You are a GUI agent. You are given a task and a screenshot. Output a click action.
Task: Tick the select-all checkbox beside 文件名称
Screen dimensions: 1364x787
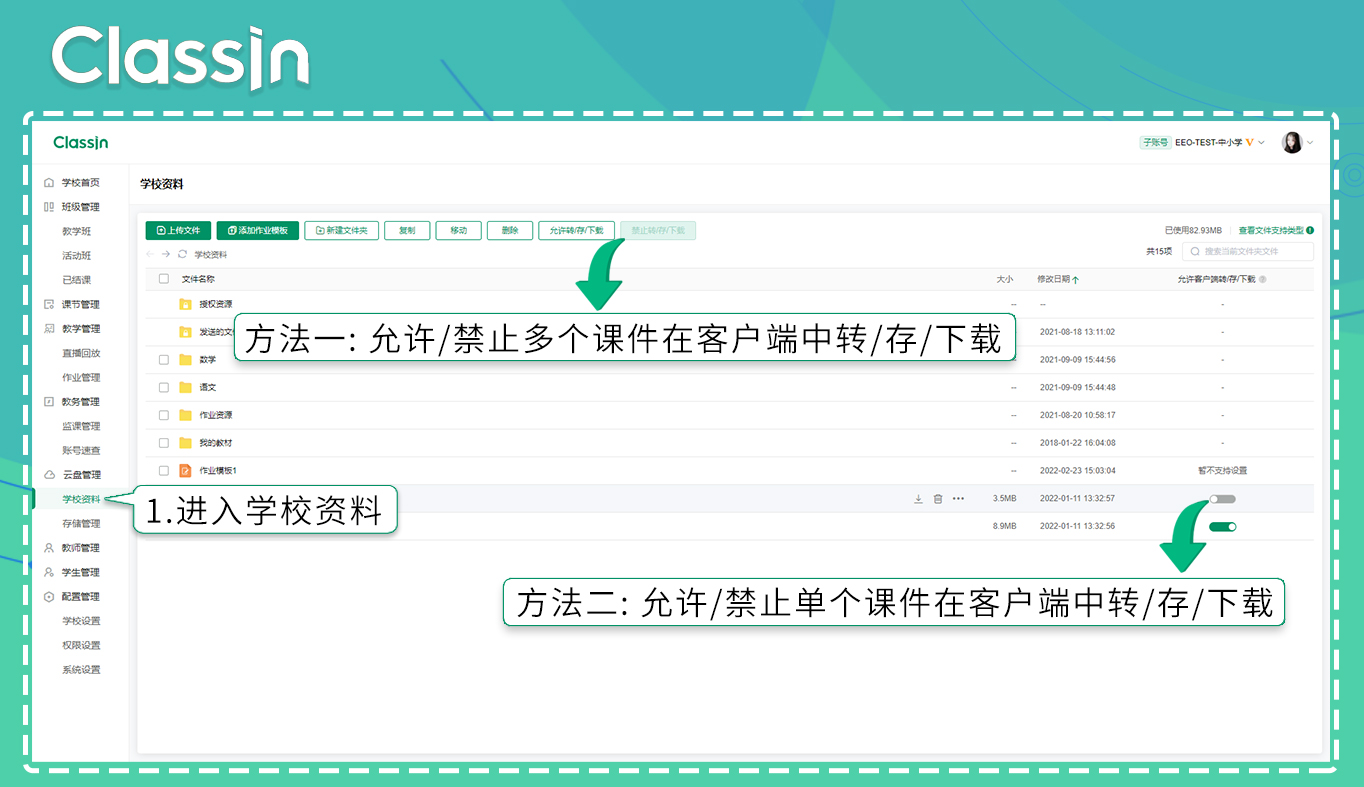click(x=164, y=279)
